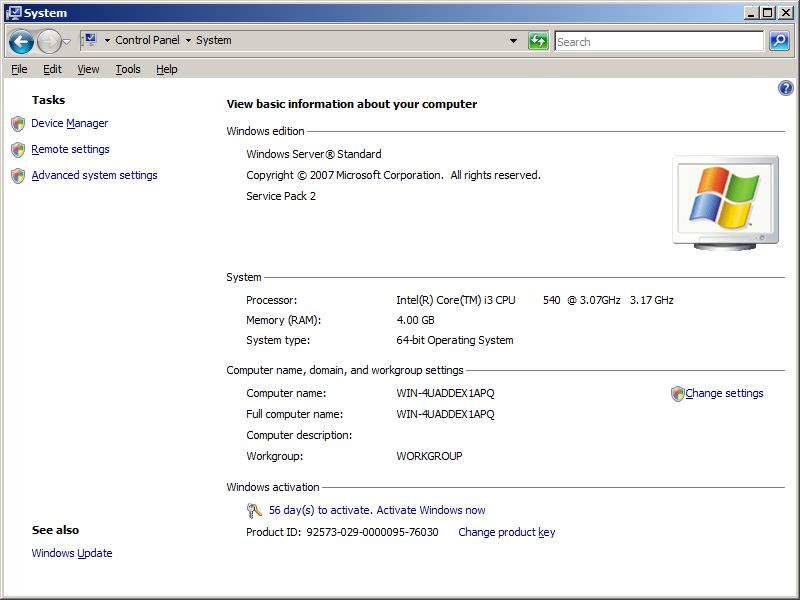Screen dimensions: 800x600
Task: Click inside the Search input field
Action: (x=659, y=41)
